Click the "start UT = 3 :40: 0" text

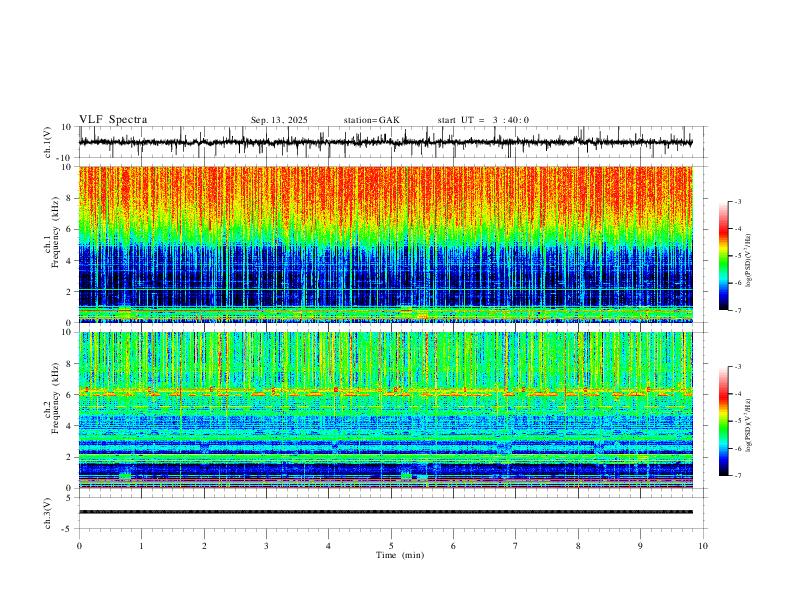pyautogui.click(x=483, y=120)
